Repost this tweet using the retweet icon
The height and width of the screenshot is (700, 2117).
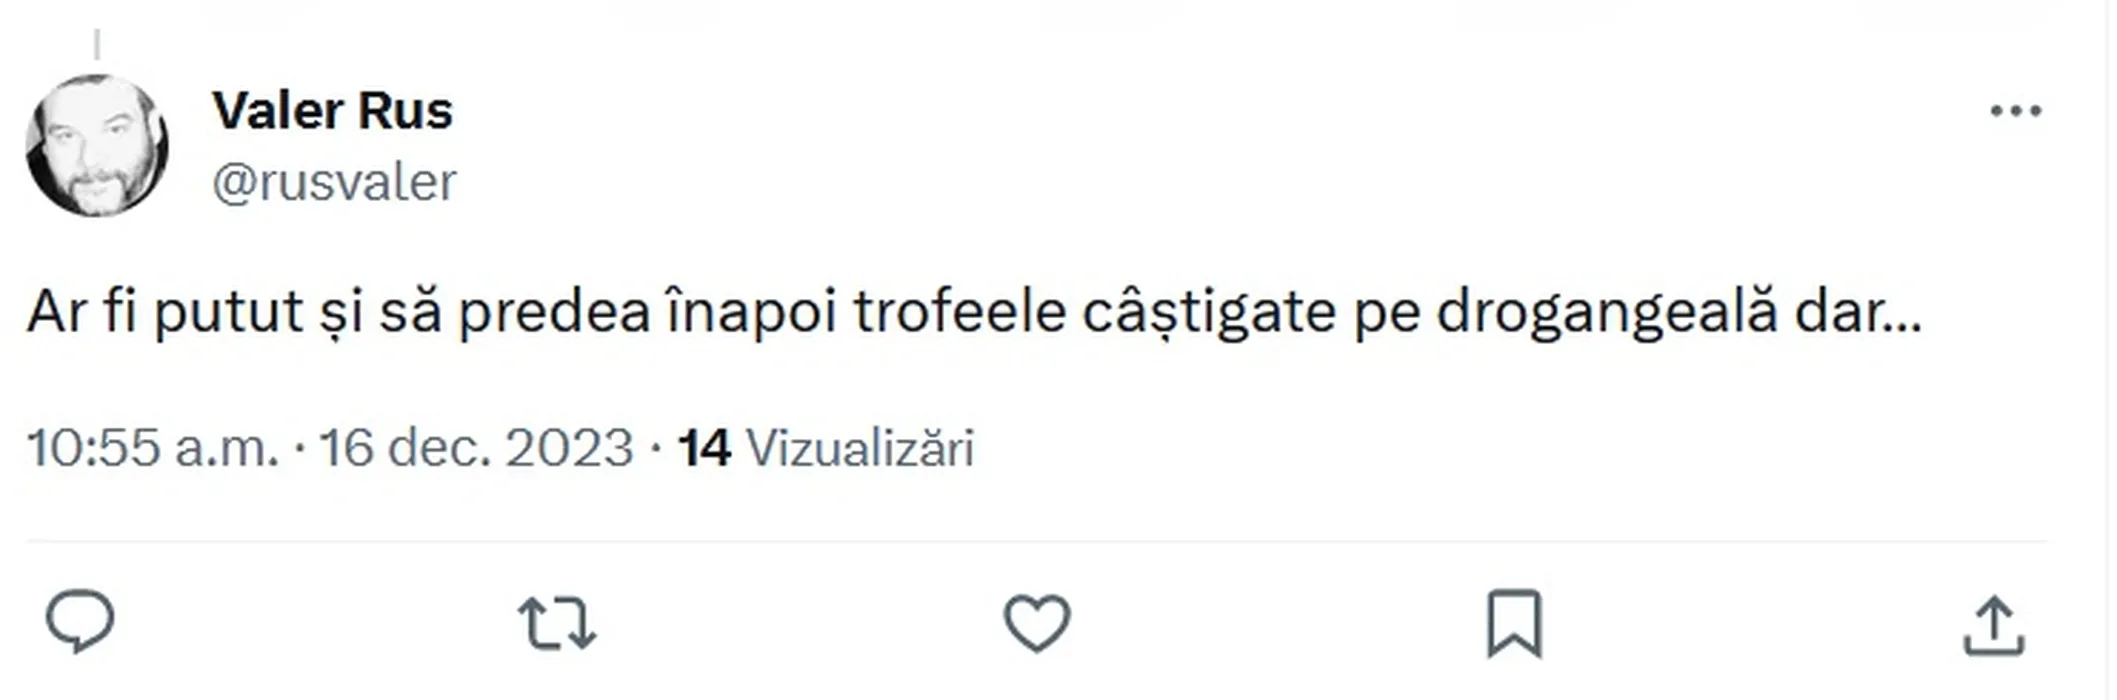click(557, 624)
